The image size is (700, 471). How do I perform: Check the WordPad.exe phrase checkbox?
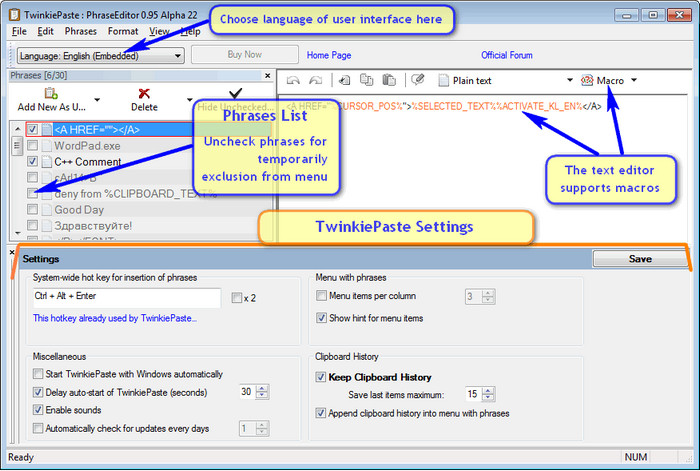pyautogui.click(x=32, y=146)
